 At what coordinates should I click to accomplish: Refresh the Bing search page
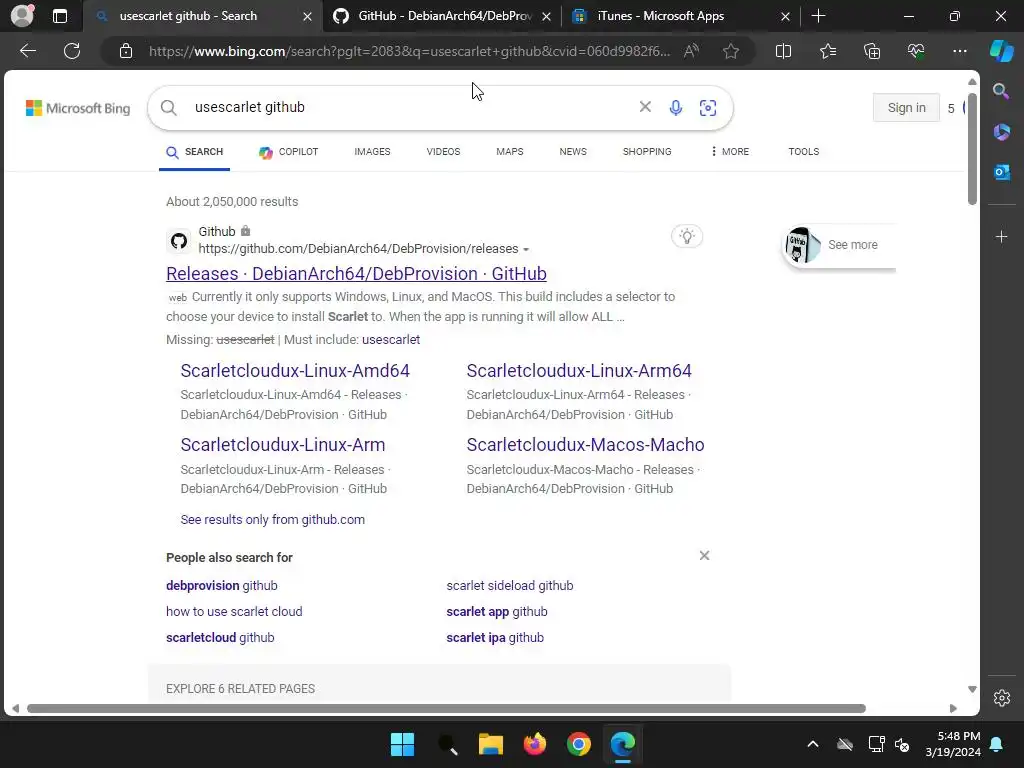pos(72,51)
